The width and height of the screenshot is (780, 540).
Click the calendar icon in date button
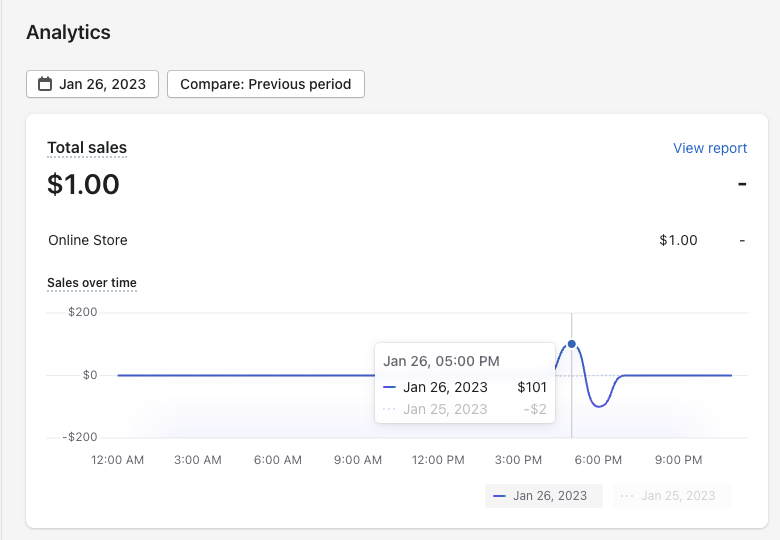[x=45, y=84]
